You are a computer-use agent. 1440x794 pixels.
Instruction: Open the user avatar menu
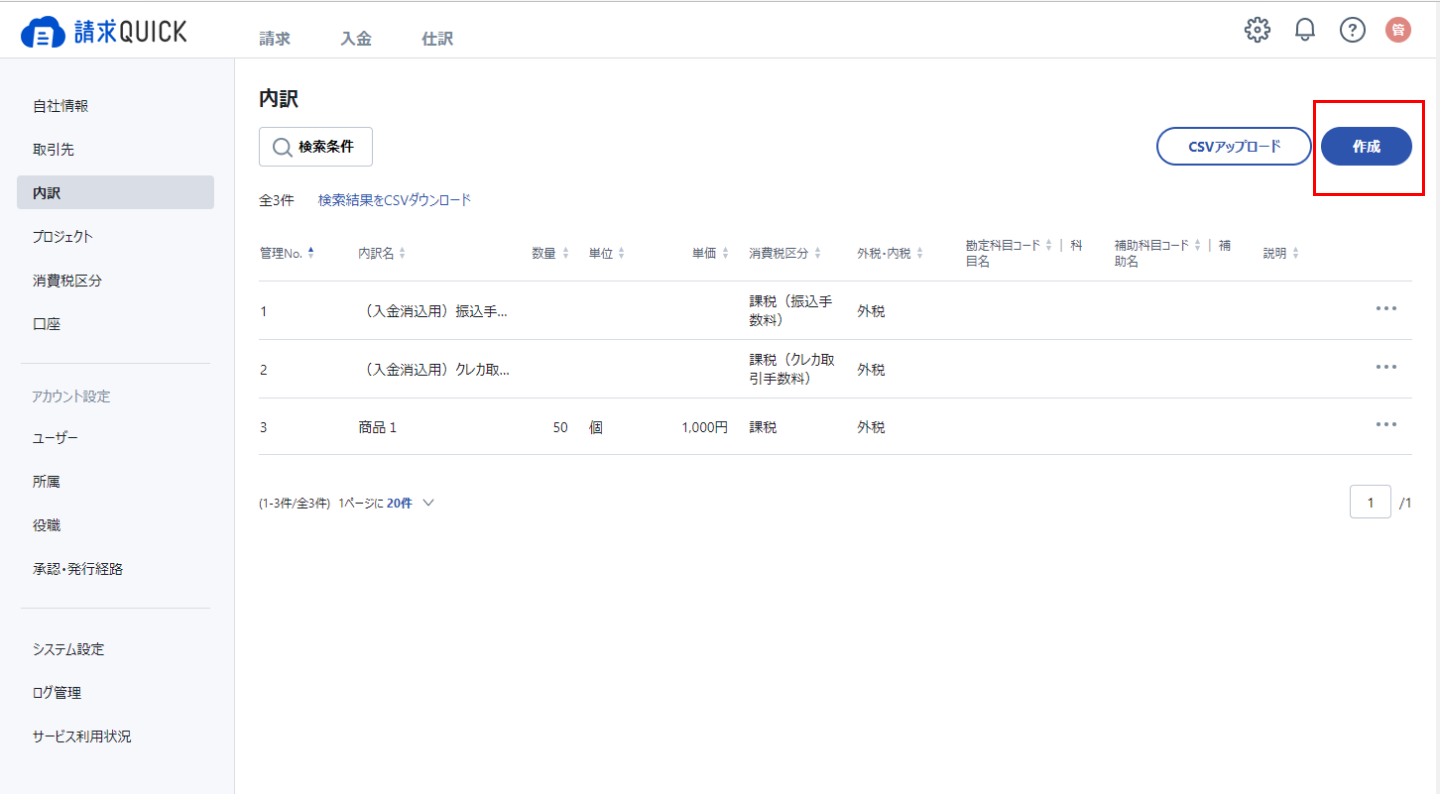tap(1398, 30)
